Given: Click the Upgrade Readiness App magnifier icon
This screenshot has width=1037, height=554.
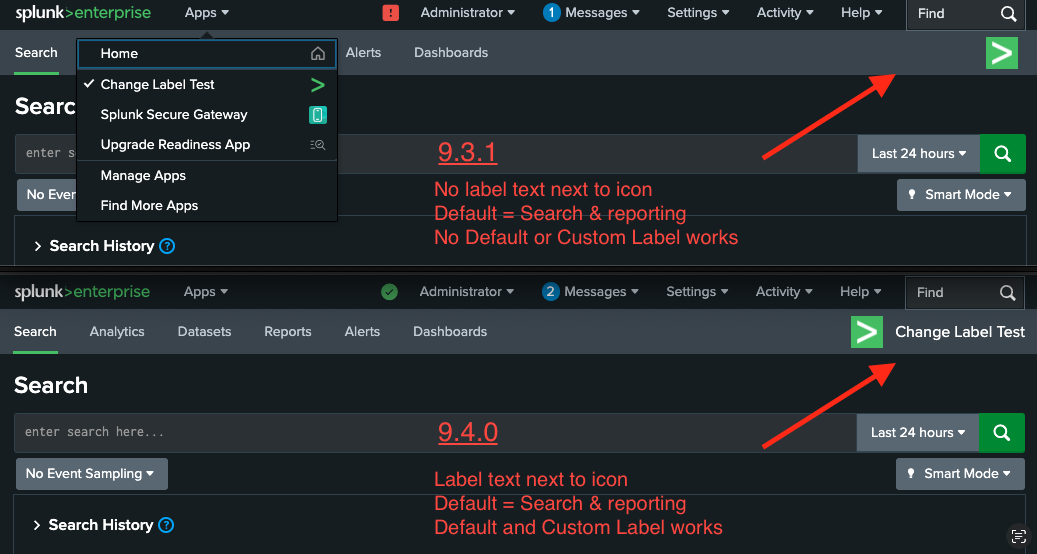Looking at the screenshot, I should pyautogui.click(x=318, y=145).
